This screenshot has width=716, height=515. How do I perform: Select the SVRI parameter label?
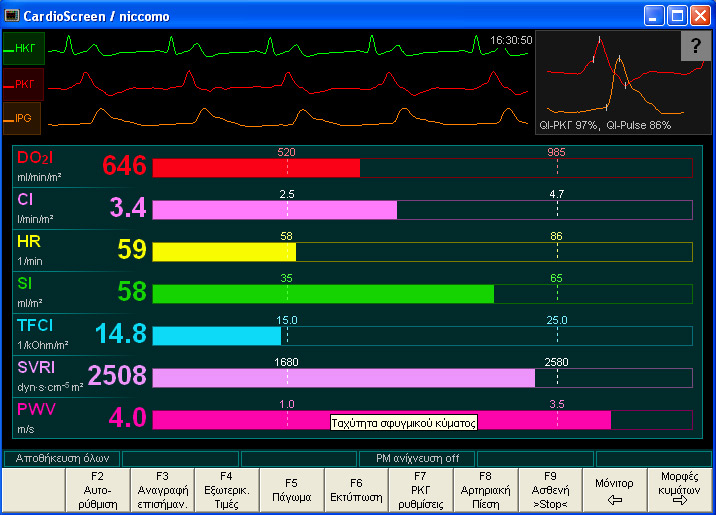click(x=38, y=369)
